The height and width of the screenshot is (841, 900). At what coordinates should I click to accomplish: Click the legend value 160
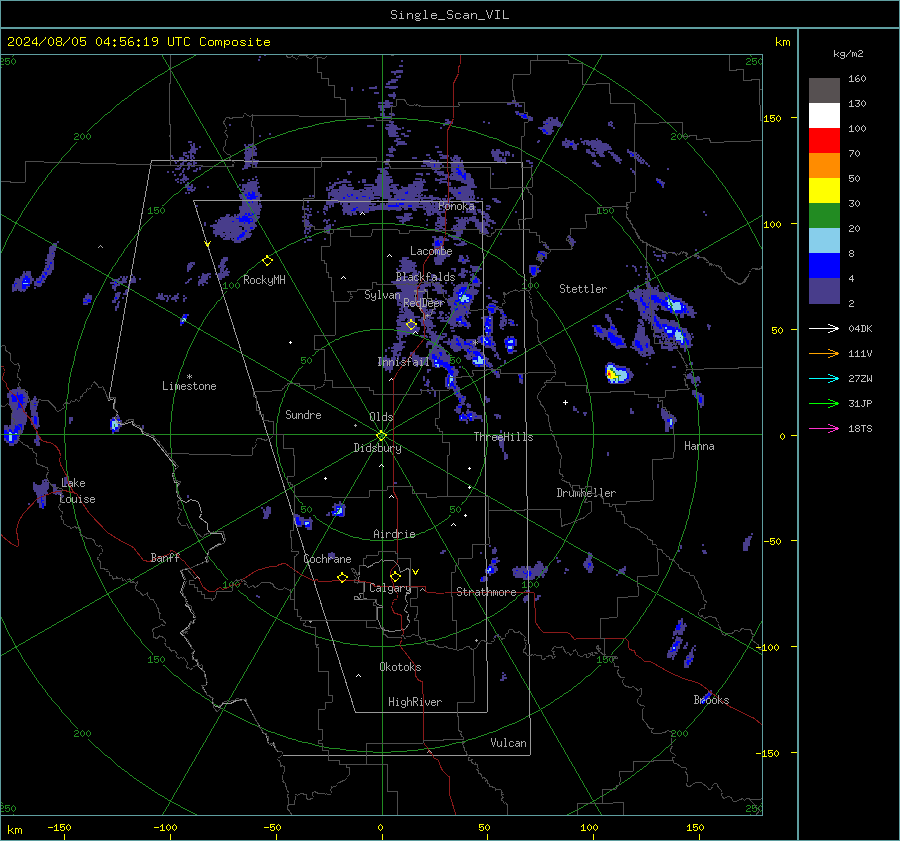(x=858, y=79)
